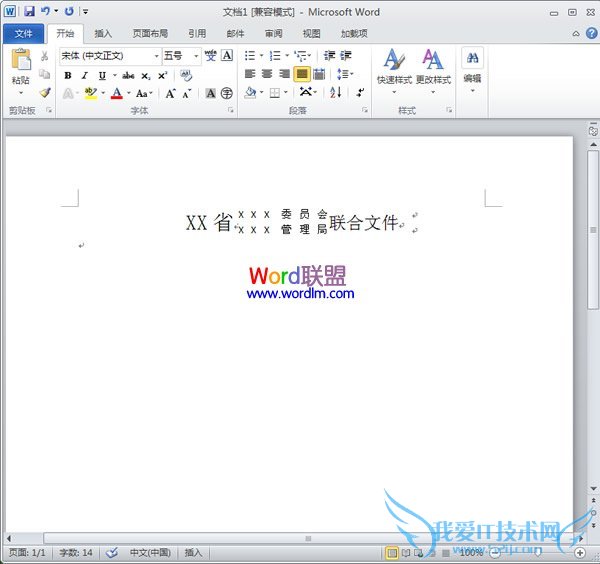Click the character border icon
This screenshot has width=600, height=564.
[227, 56]
